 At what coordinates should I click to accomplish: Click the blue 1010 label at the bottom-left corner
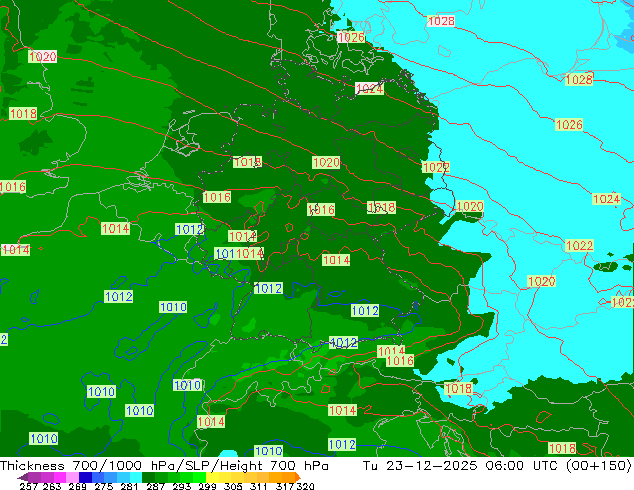pyautogui.click(x=43, y=438)
